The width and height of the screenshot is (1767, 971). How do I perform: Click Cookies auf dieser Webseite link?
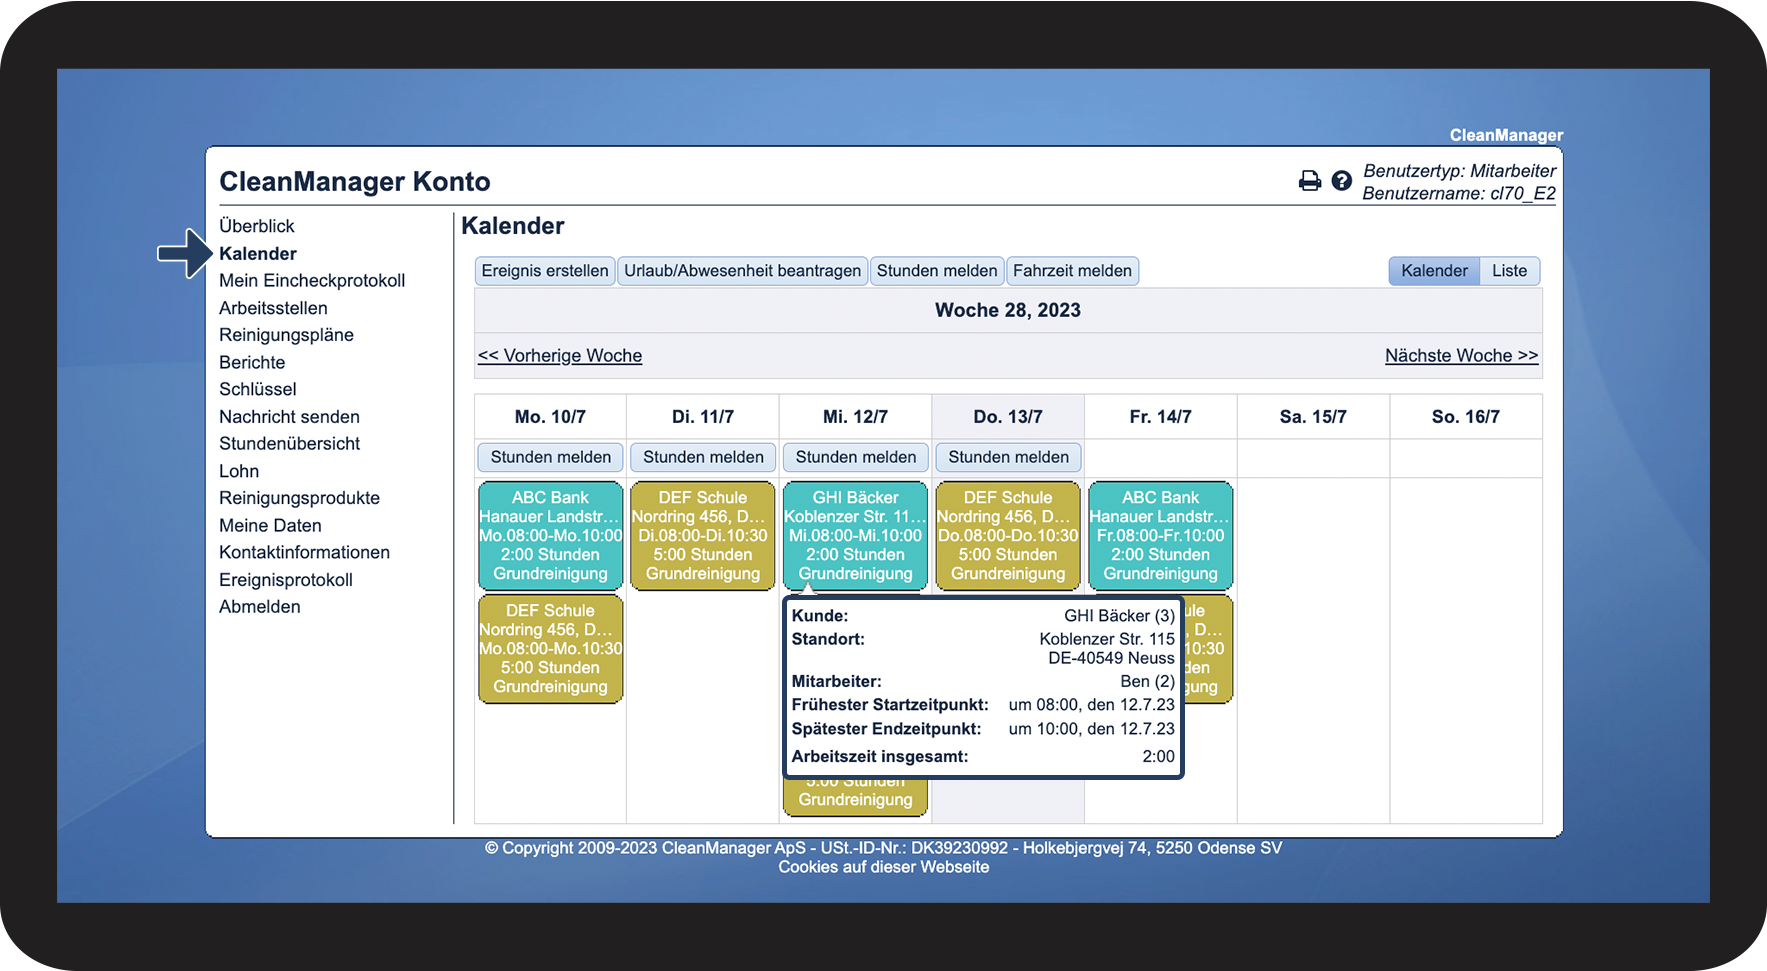884,868
